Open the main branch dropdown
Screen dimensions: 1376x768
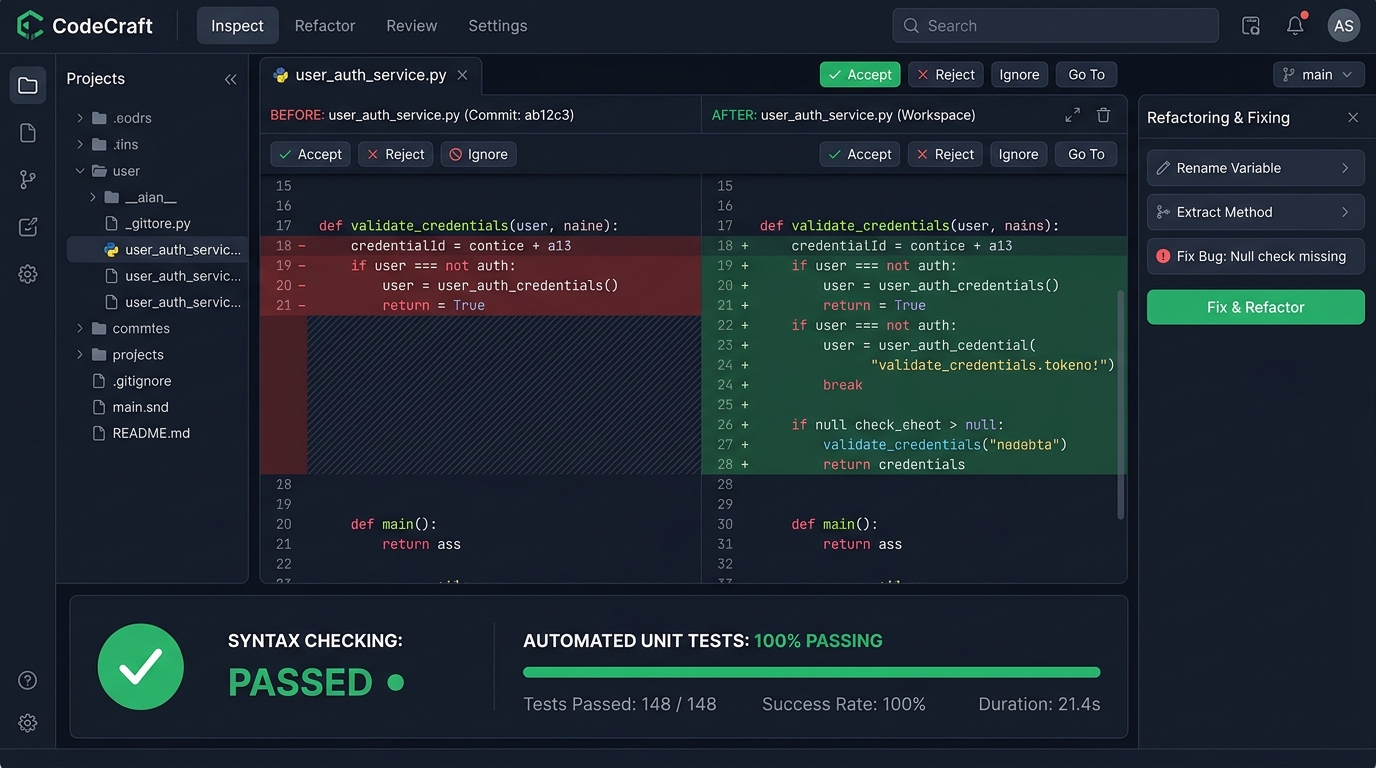coord(1319,75)
